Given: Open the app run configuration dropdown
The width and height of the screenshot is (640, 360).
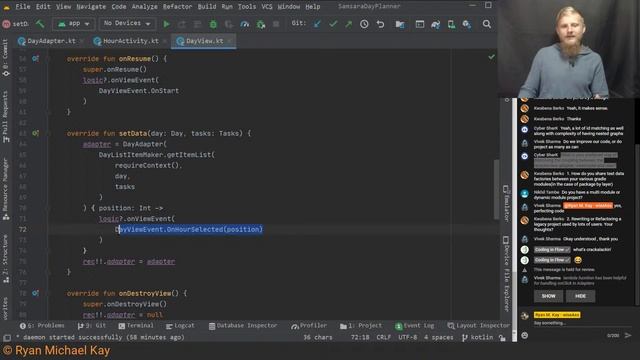Looking at the screenshot, I should click(74, 24).
